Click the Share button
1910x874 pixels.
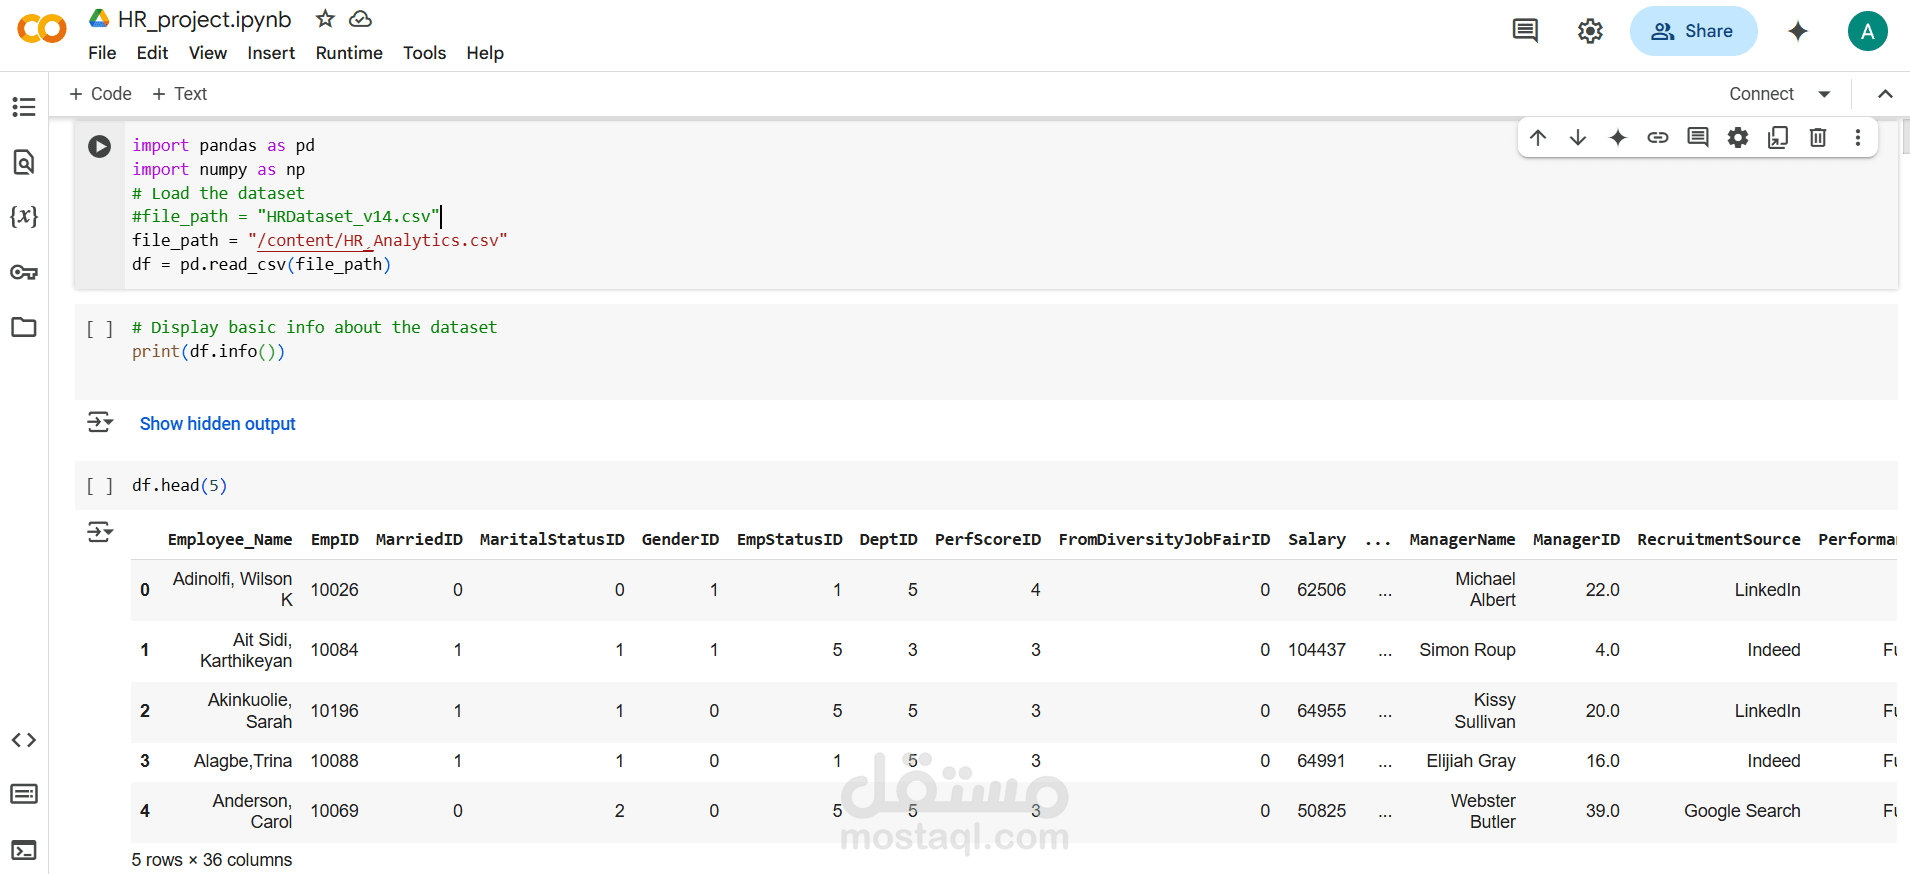click(1693, 31)
